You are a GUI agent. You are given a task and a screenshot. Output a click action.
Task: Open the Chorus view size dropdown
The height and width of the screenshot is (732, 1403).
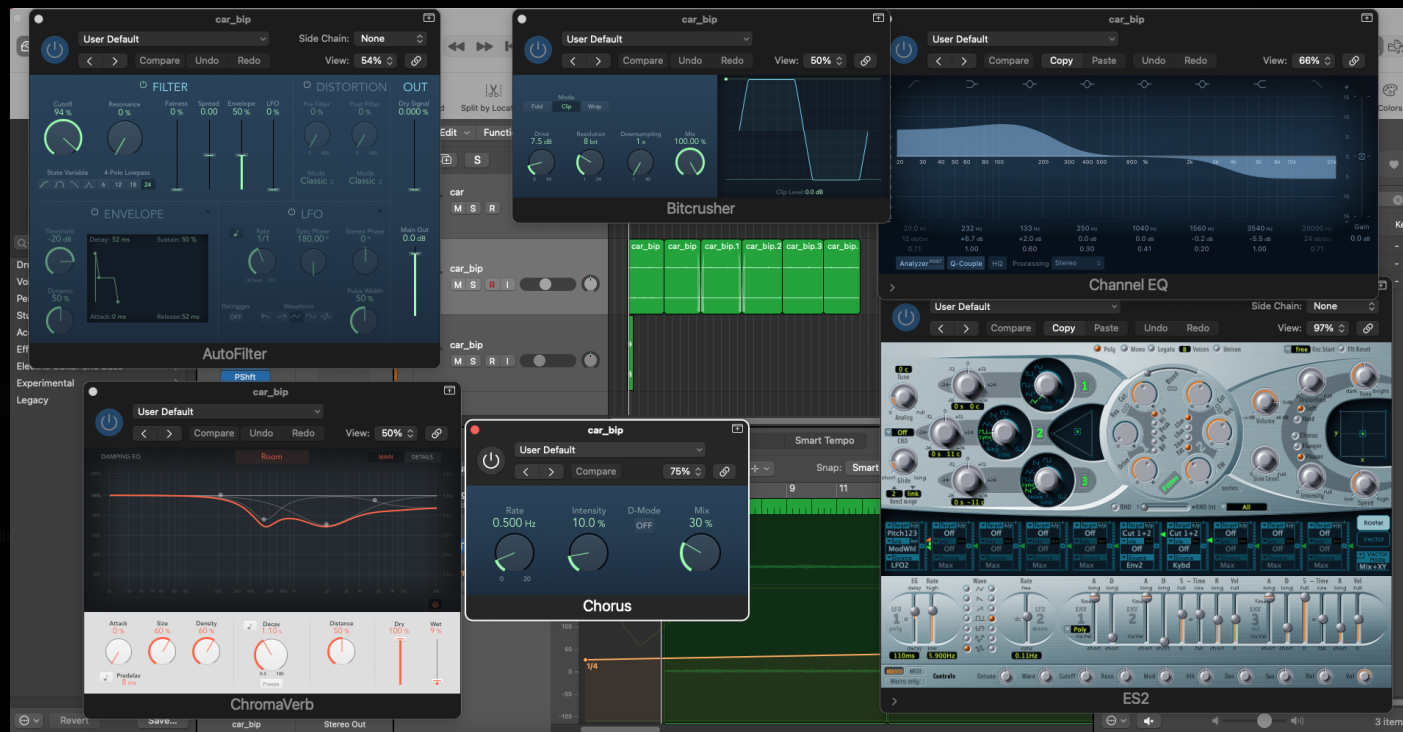685,471
